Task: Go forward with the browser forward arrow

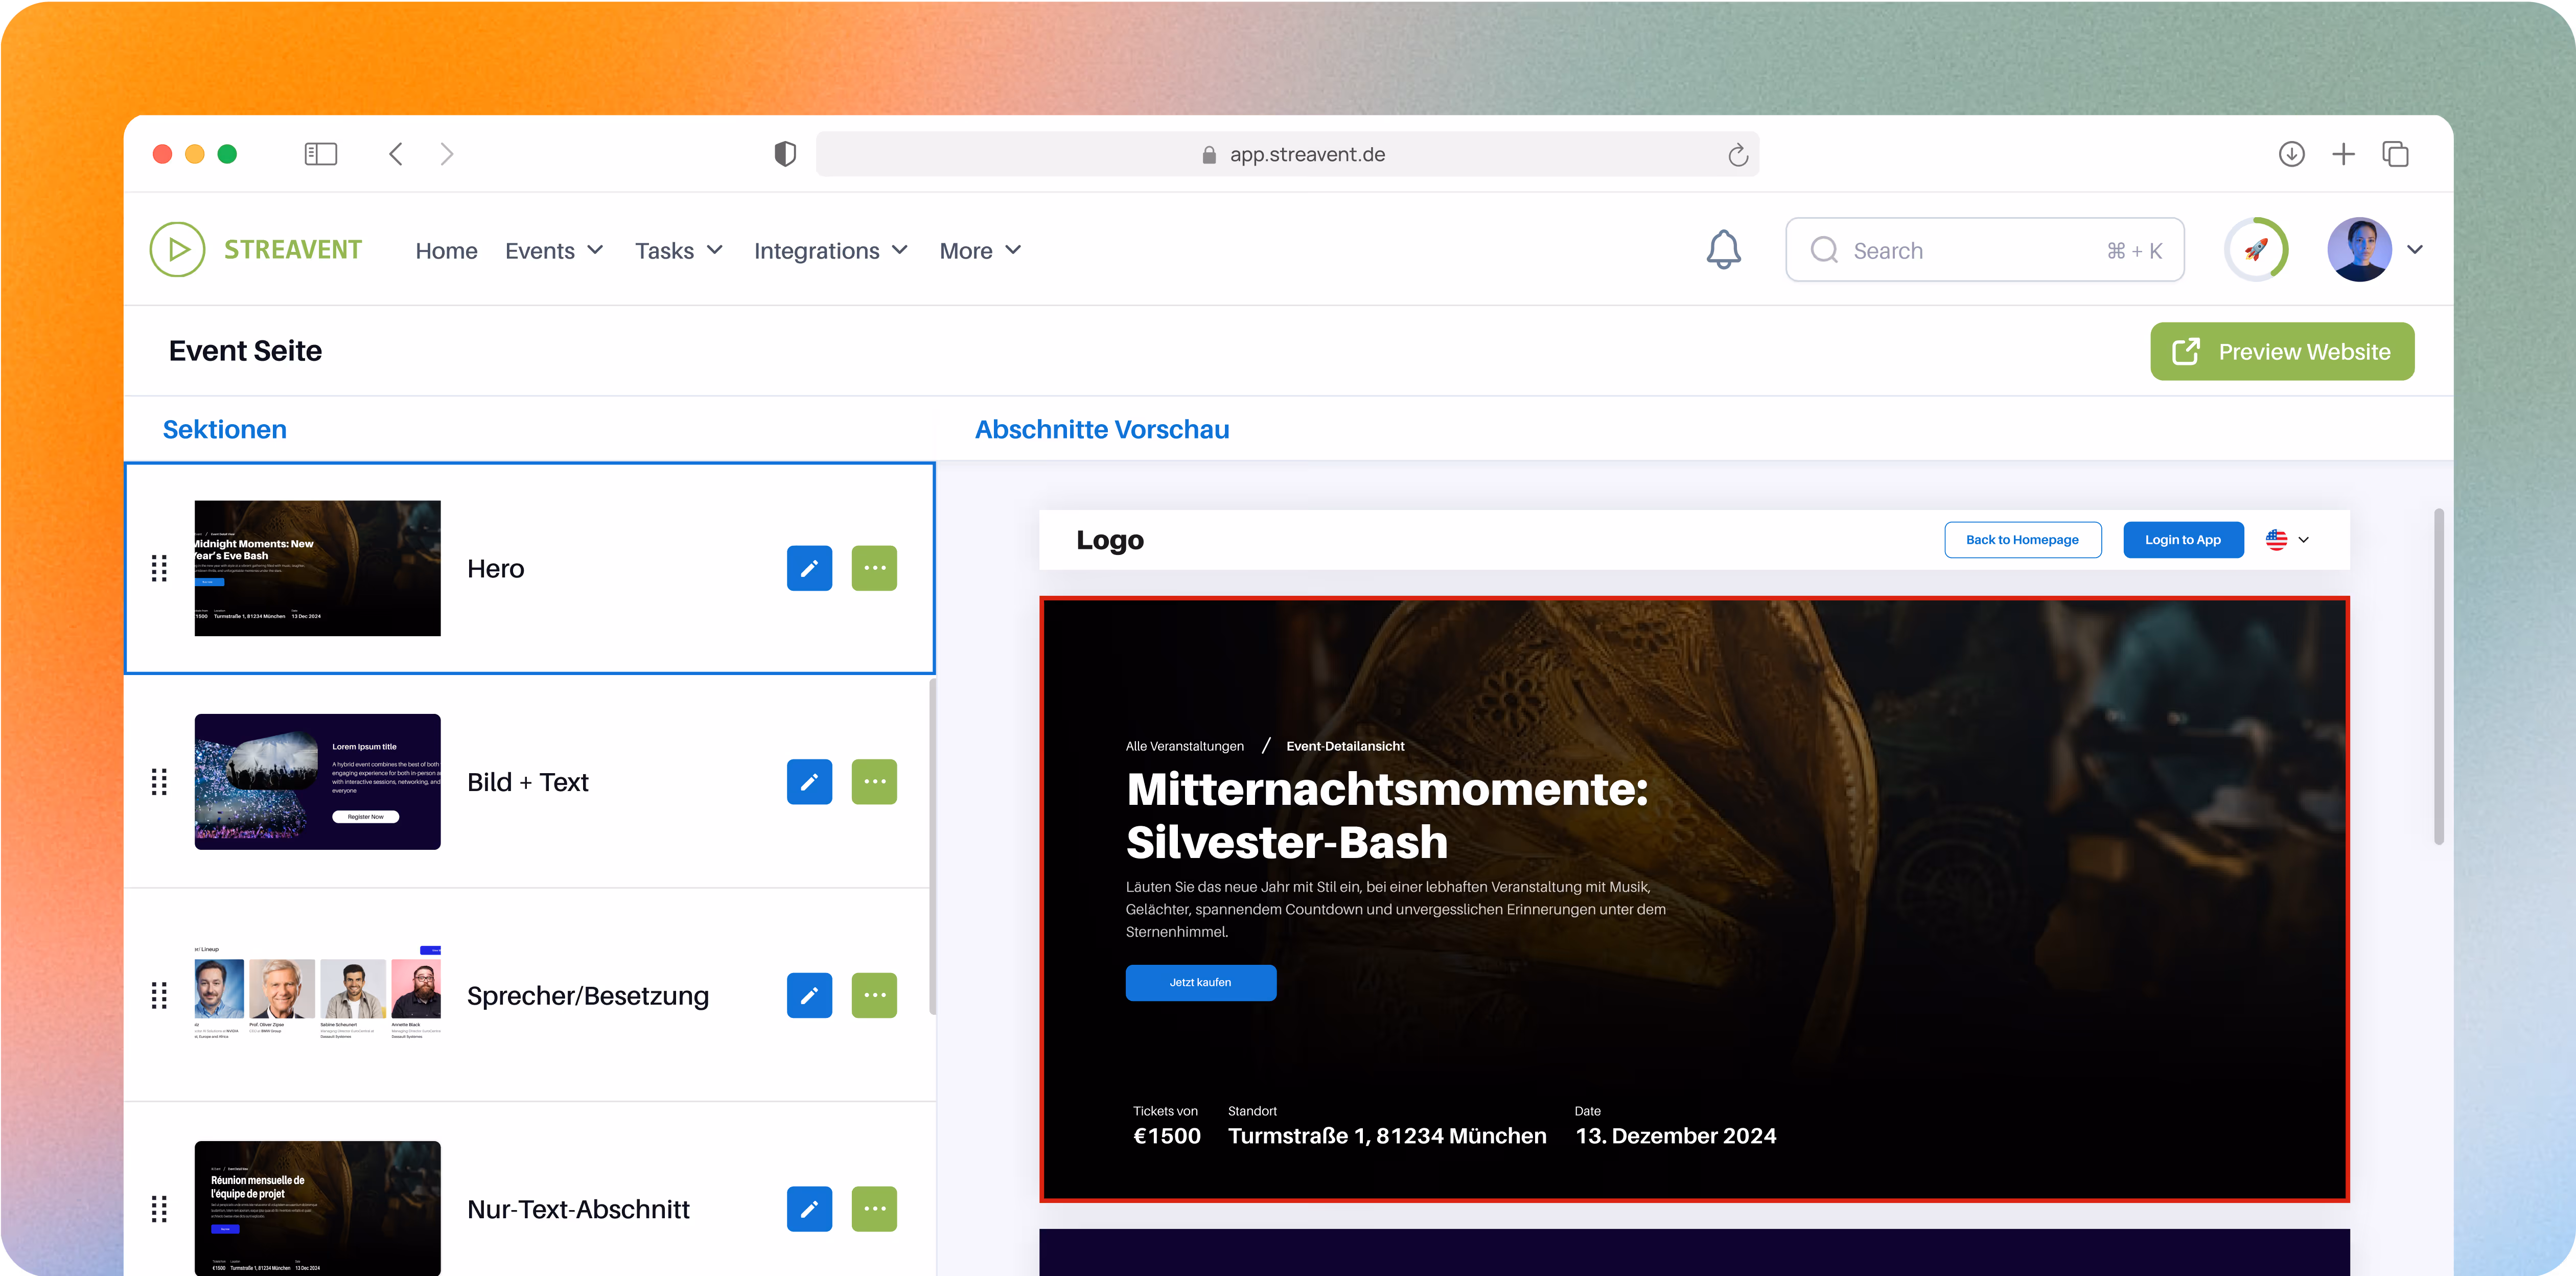Action: [x=447, y=154]
